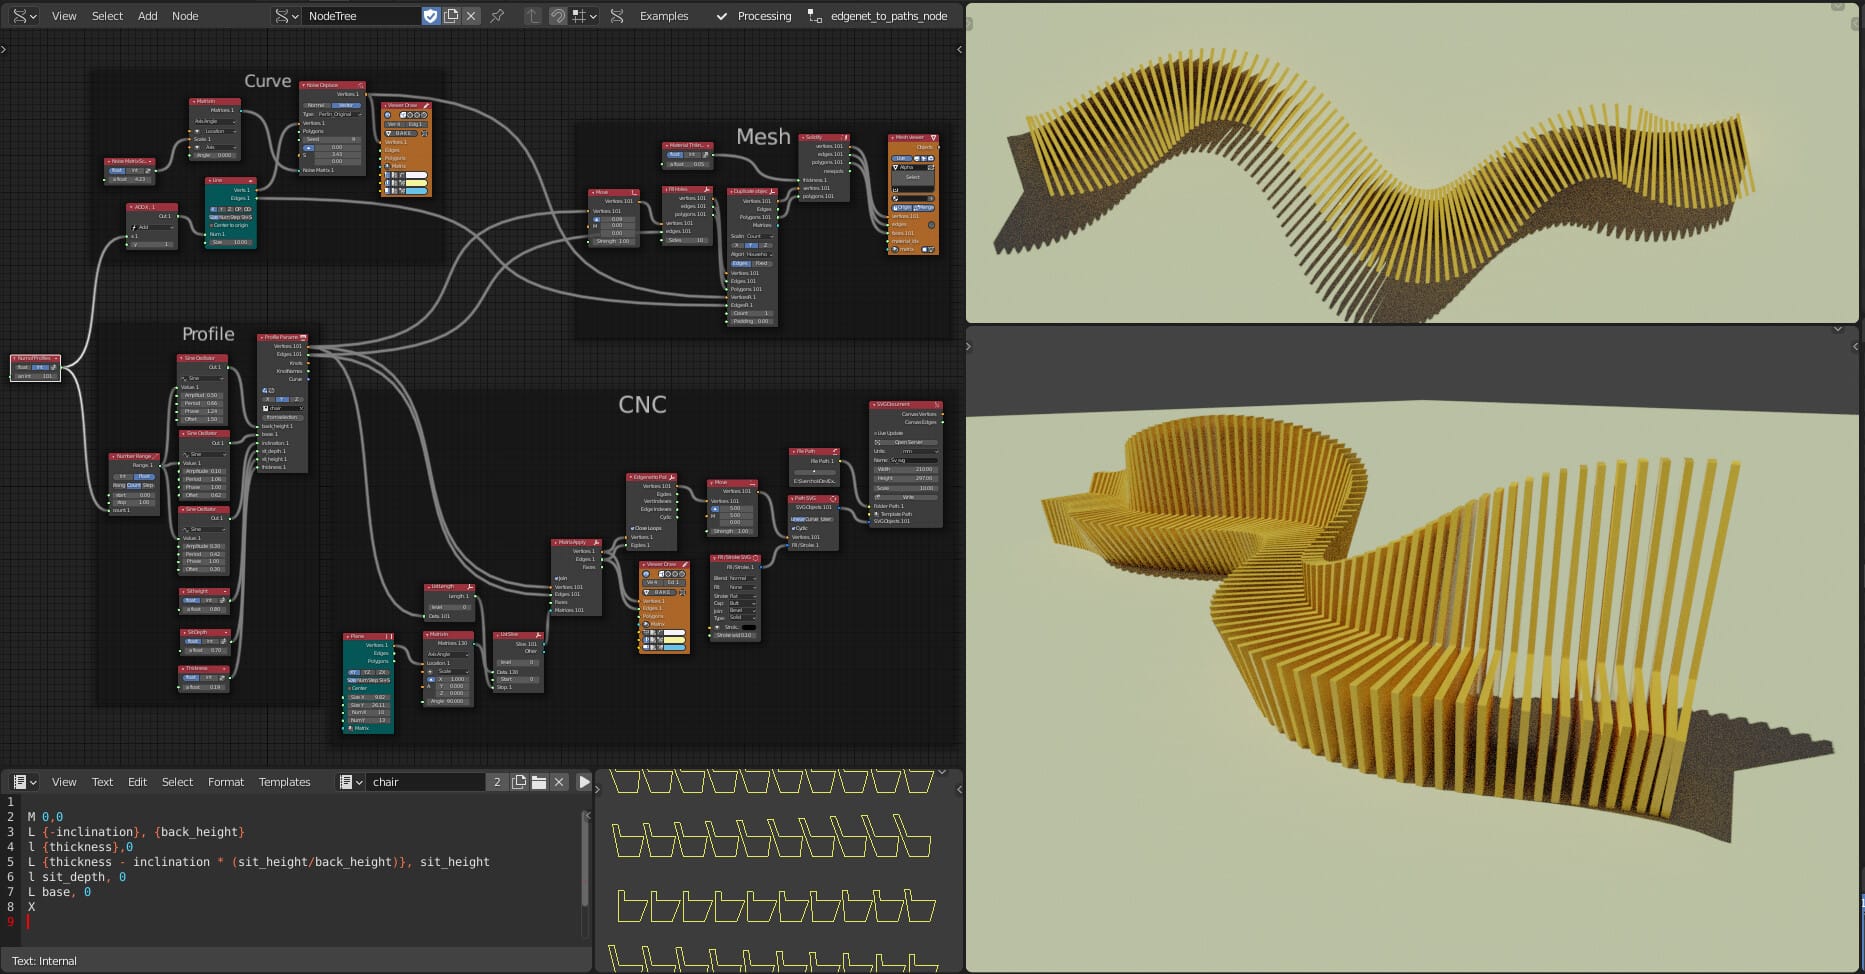Viewport: 1865px width, 974px height.
Task: Toggle Cyclic option in the Path SVG node
Action: click(x=794, y=528)
